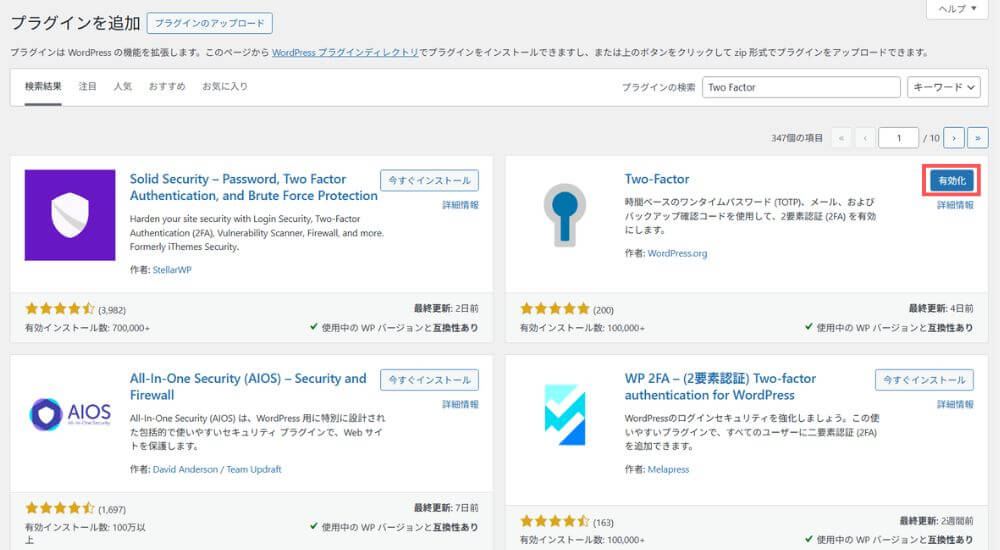Open the WordPress プラグインディレクトリ link

(x=345, y=52)
